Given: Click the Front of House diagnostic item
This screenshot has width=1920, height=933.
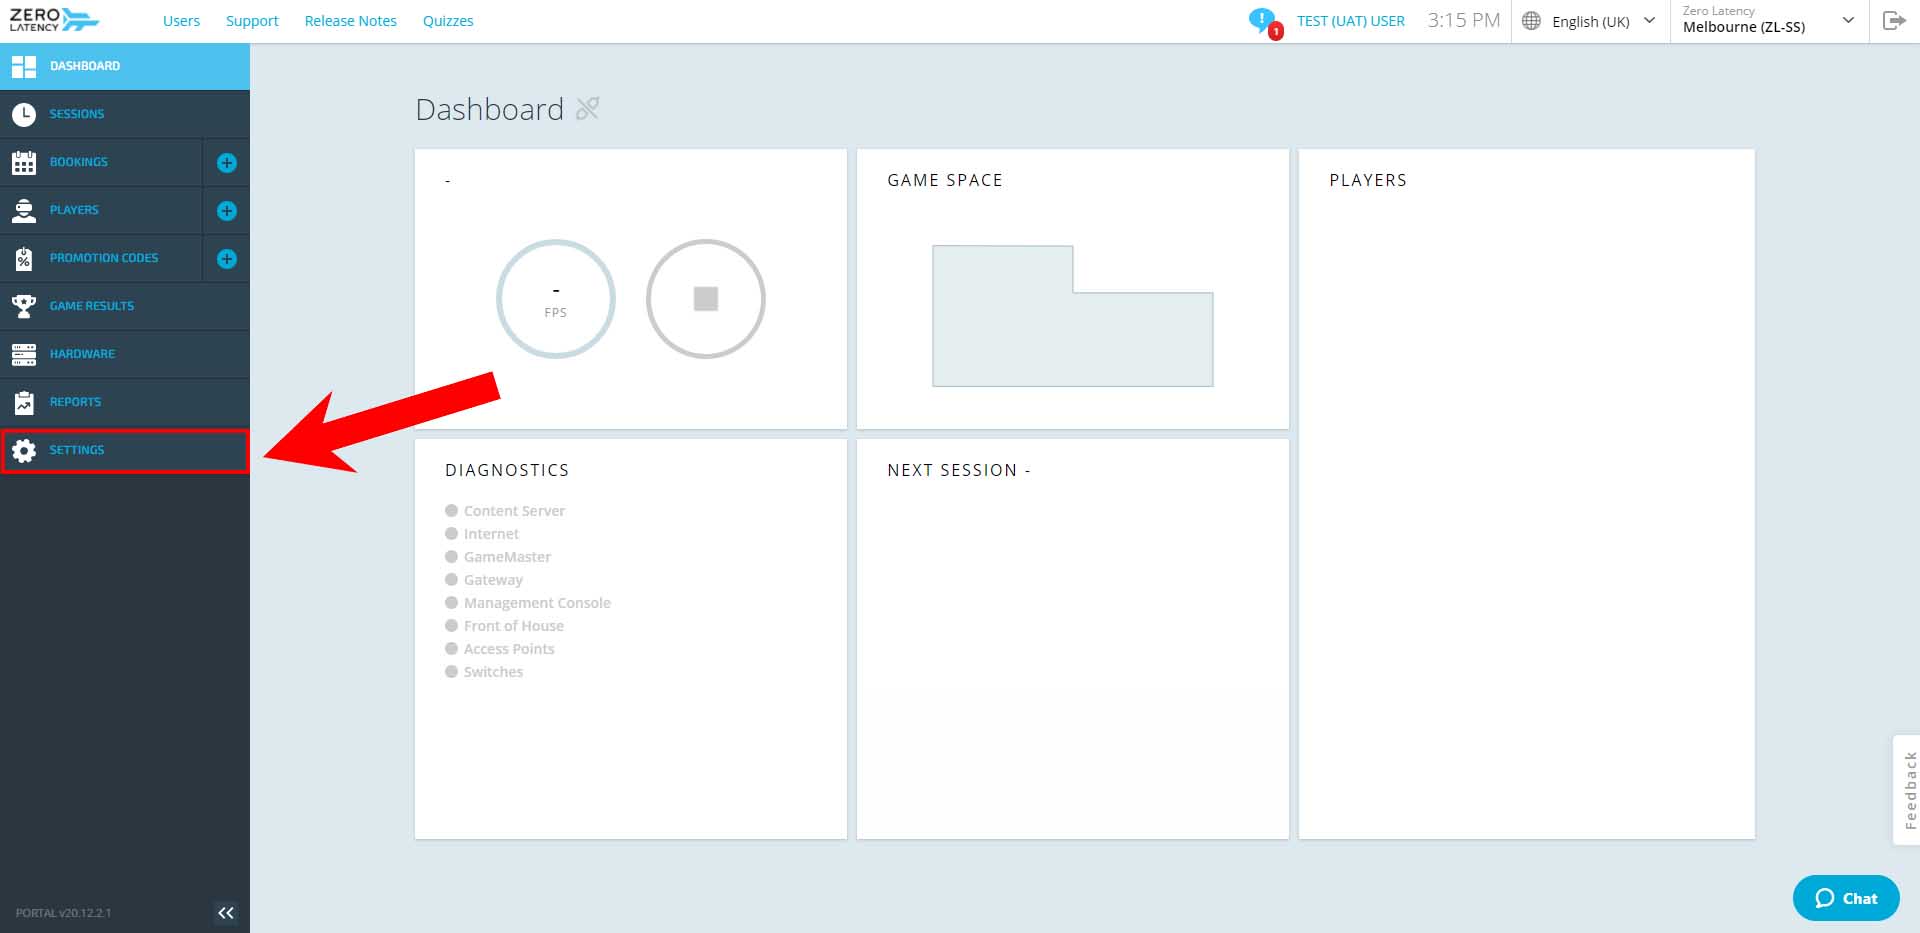Looking at the screenshot, I should point(505,626).
